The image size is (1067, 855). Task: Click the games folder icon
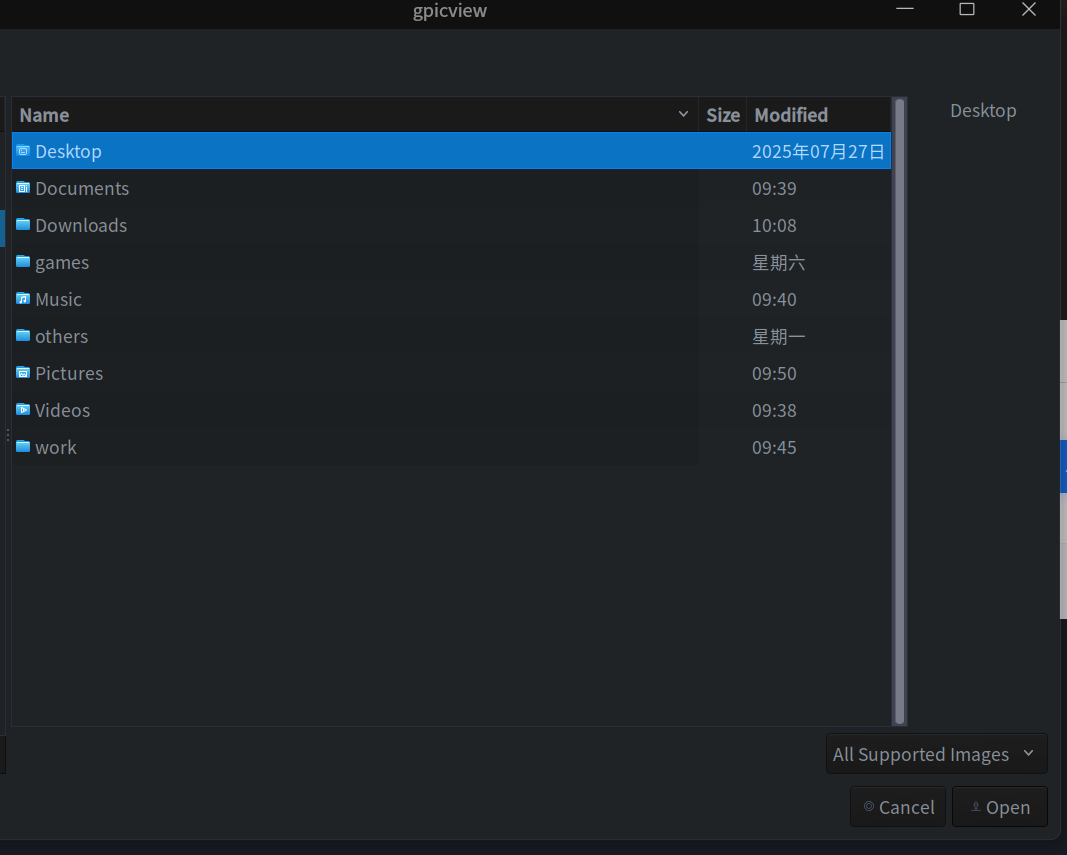tap(23, 261)
